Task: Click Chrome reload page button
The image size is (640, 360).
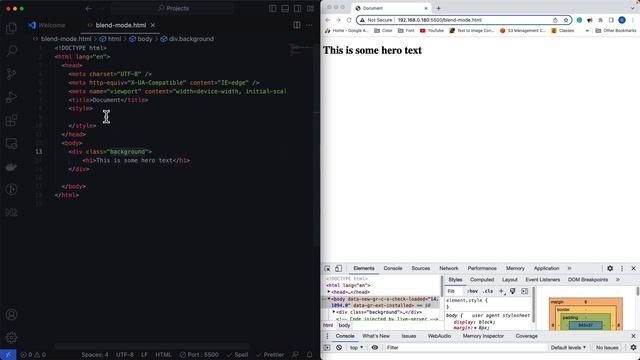Action: pyautogui.click(x=349, y=20)
